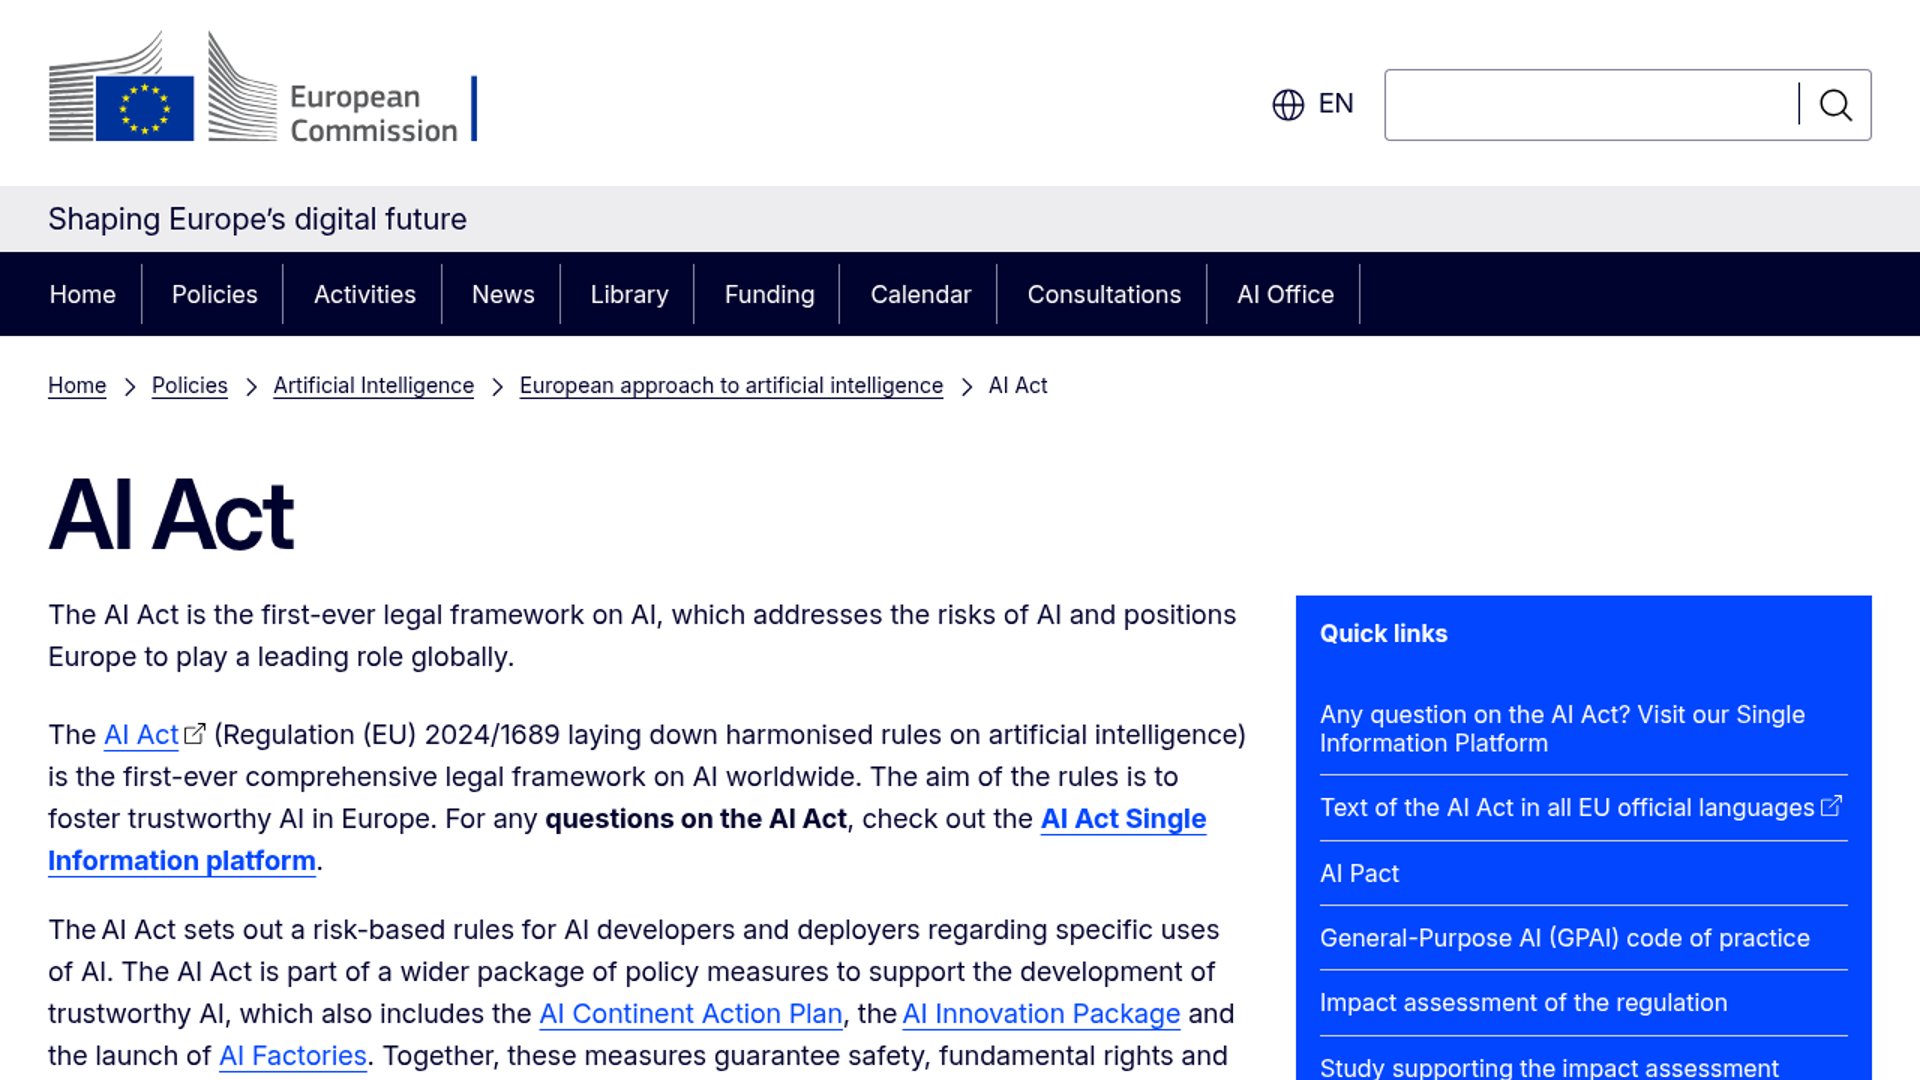Open Artificial Intelligence breadcrumb link
1920x1080 pixels.
pyautogui.click(x=374, y=386)
